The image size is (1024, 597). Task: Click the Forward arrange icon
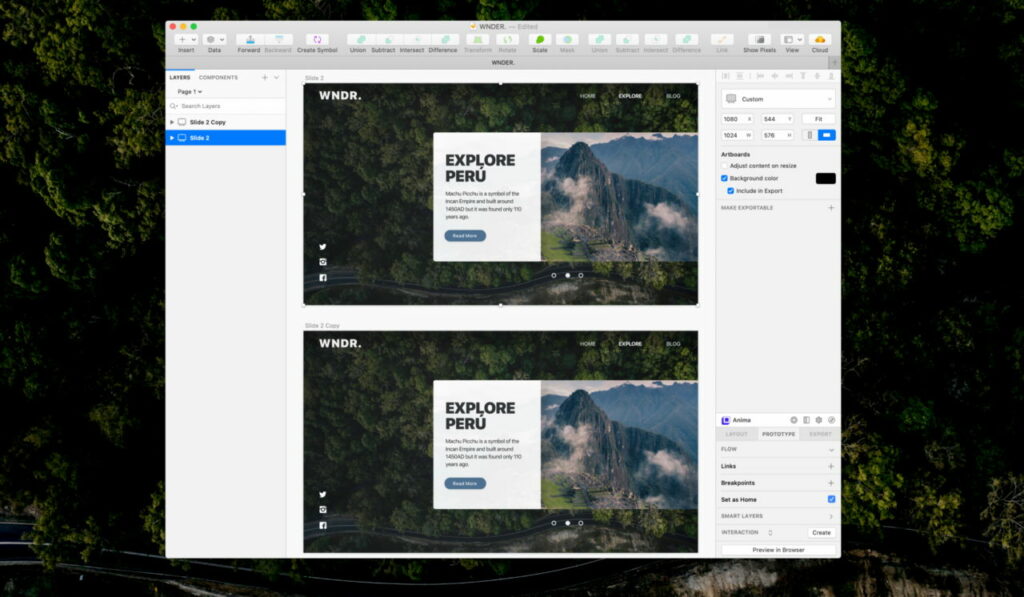(x=249, y=40)
